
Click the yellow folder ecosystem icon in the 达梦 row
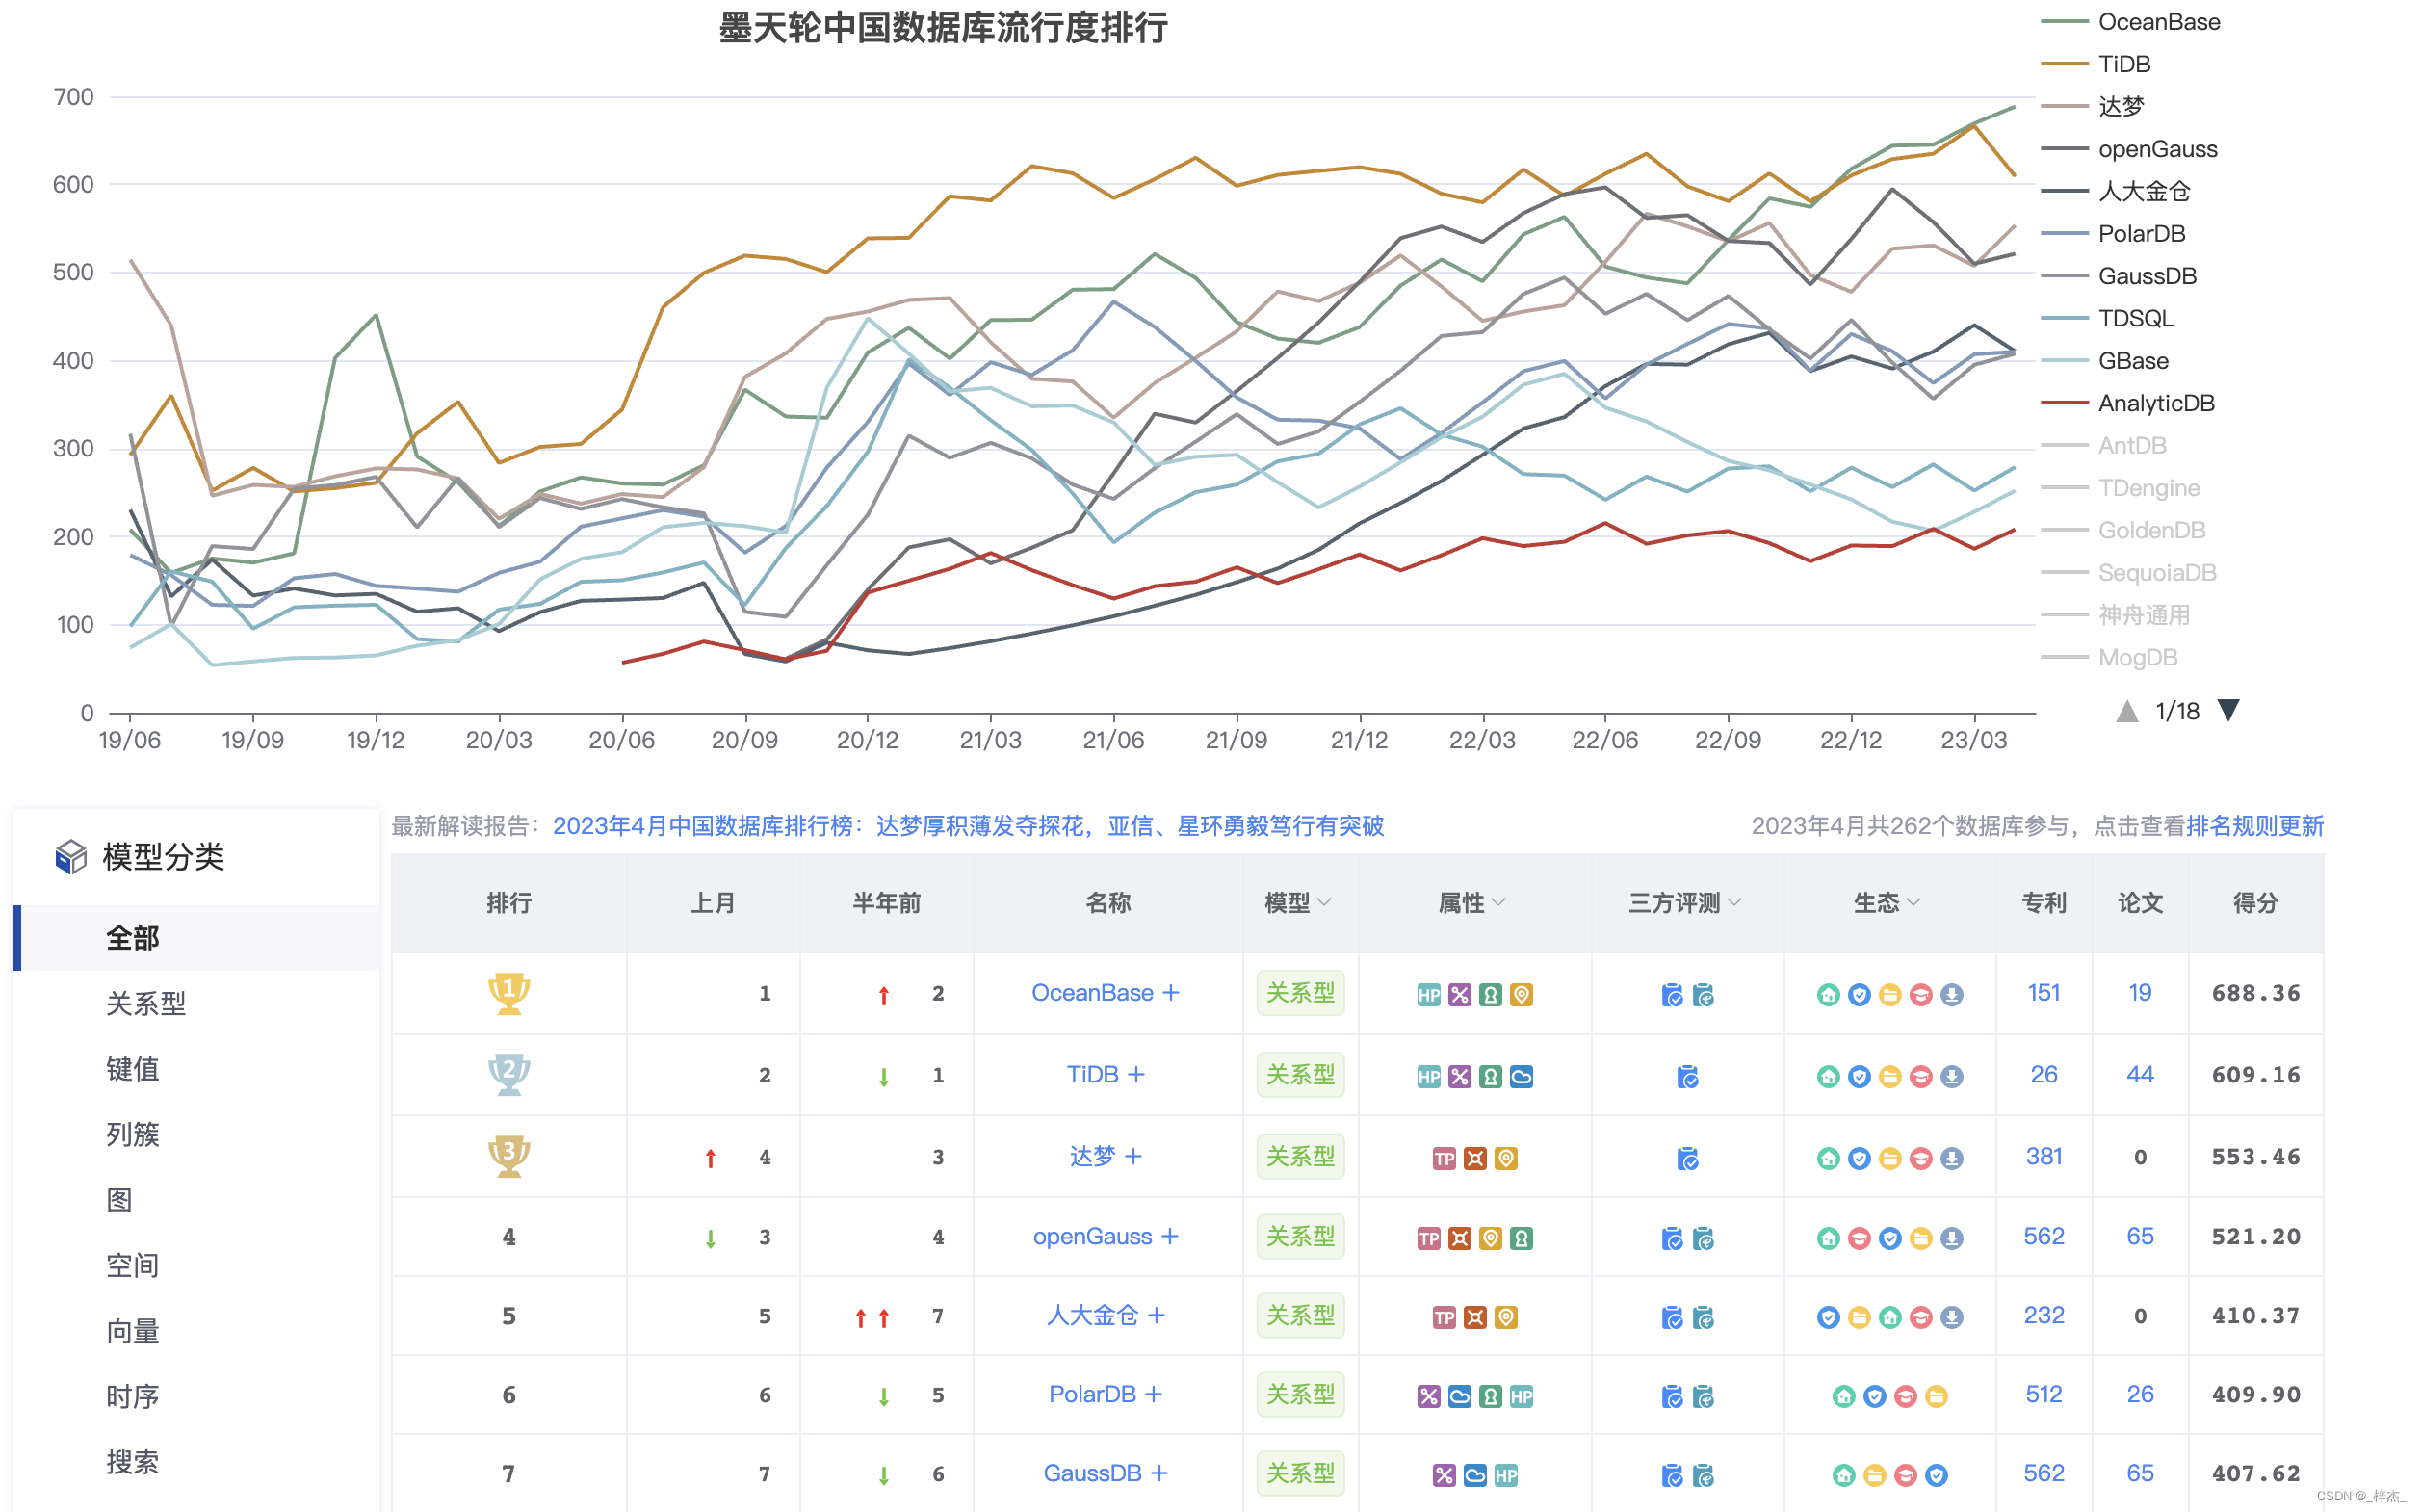[x=1890, y=1159]
